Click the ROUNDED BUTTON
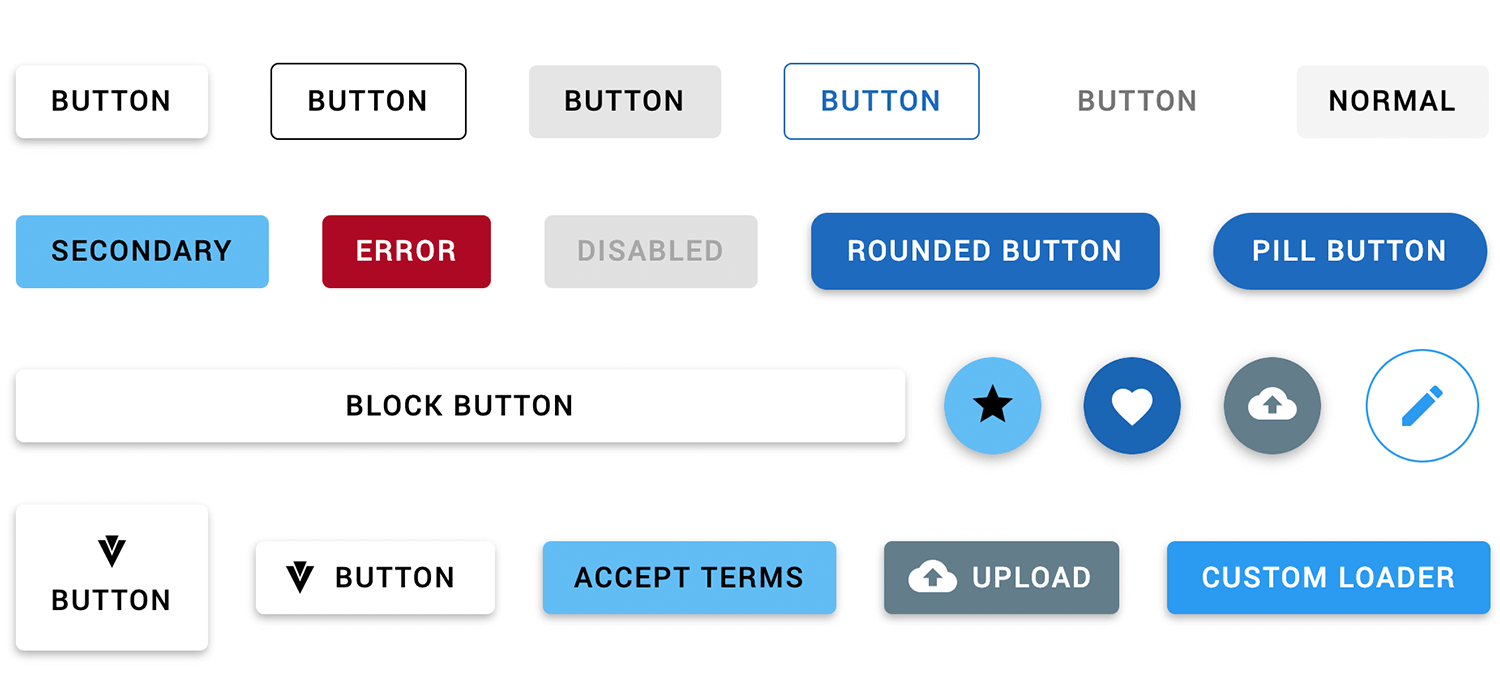Image resolution: width=1500 pixels, height=700 pixels. coord(985,251)
